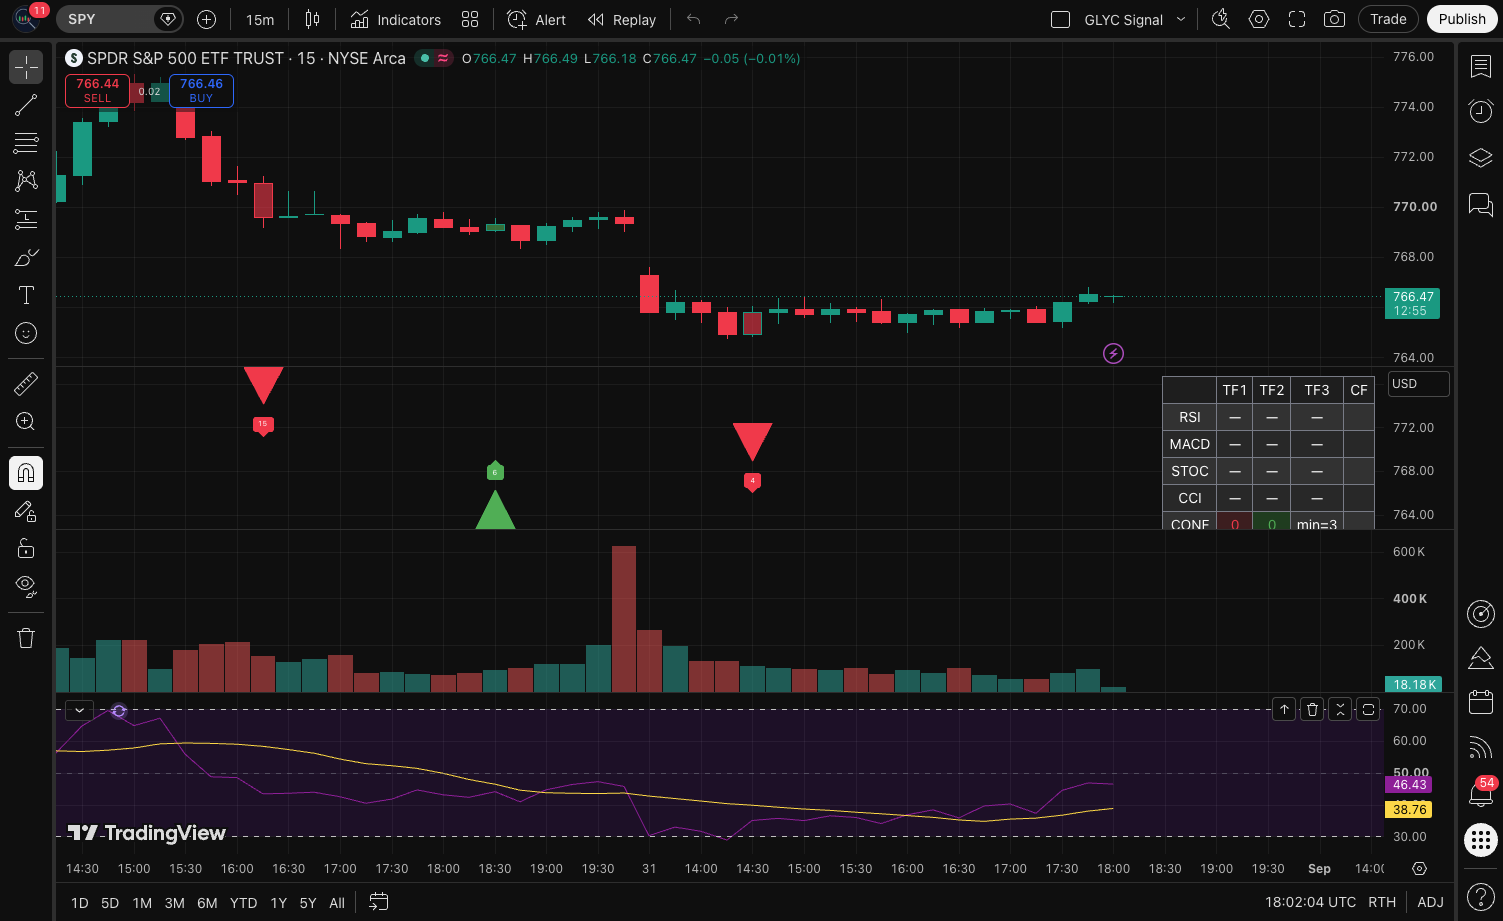
Task: Select the brush drawing tool
Action: click(26, 257)
